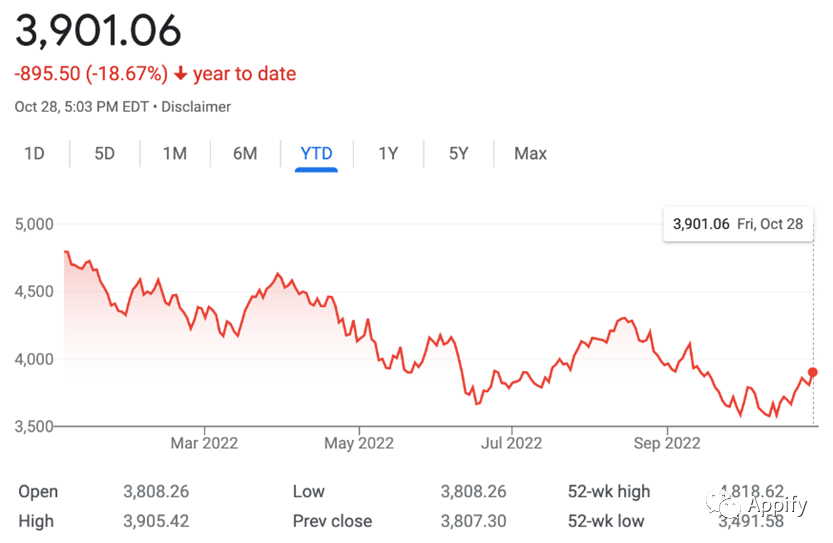
Task: Click the Jul 2022 axis label
Action: pos(512,443)
